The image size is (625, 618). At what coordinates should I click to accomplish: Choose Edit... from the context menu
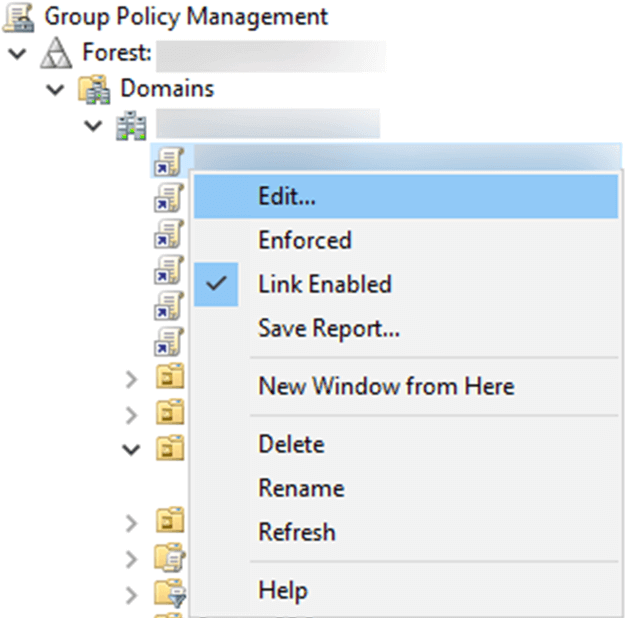(287, 197)
